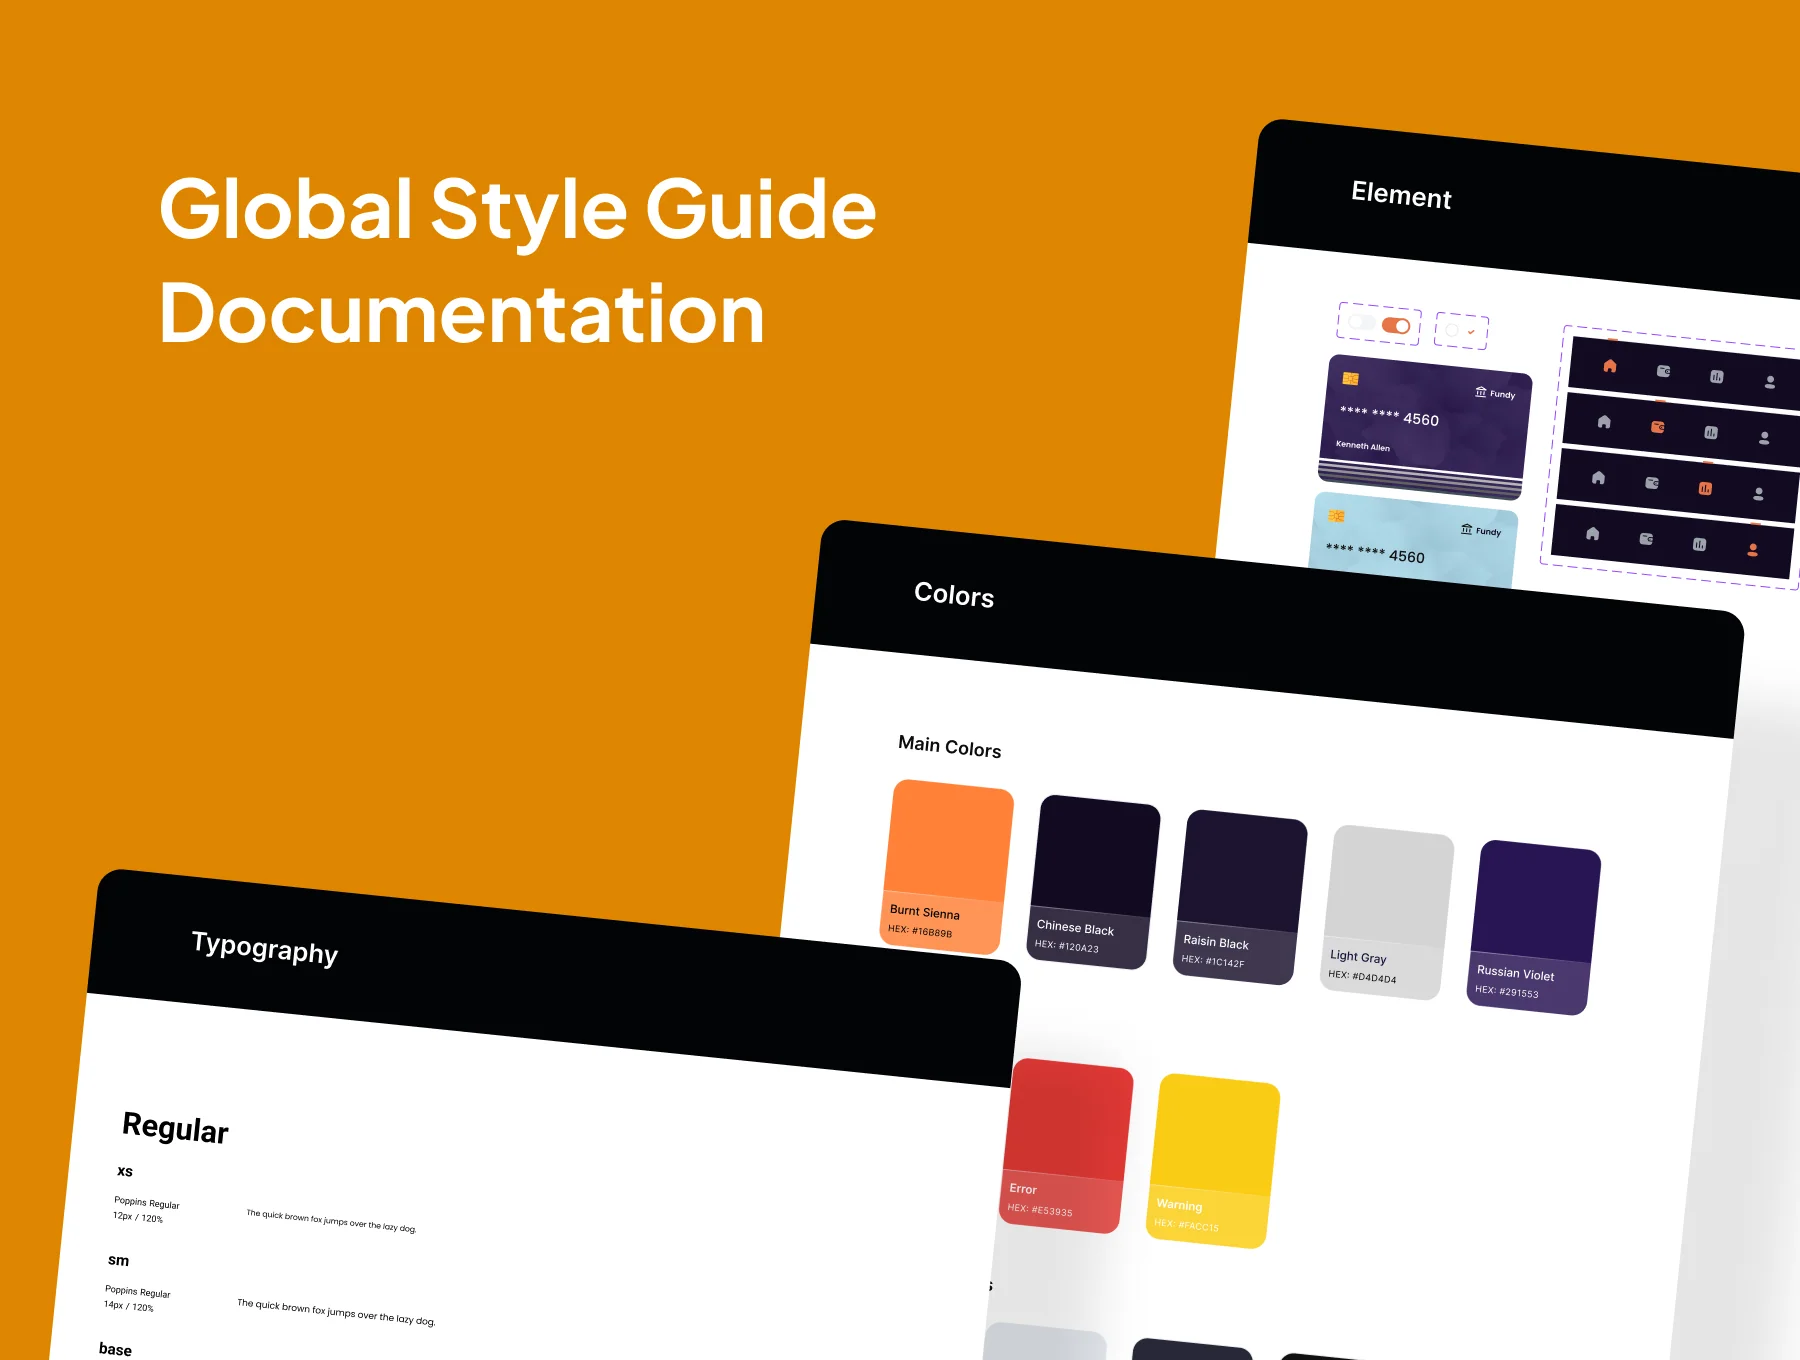
Task: Click the home icon in the chart-highlighted navigation bar
Action: (x=1598, y=478)
